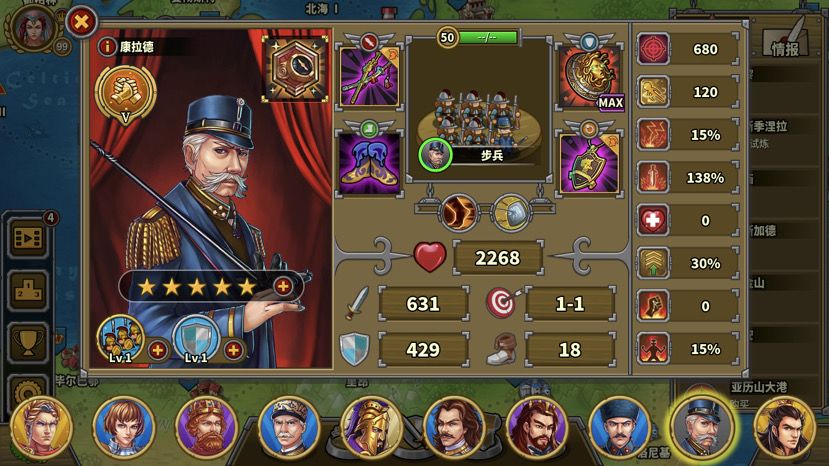Screen dimensions: 829x466
Task: Tap the handshake rank V medal
Action: [x=125, y=94]
